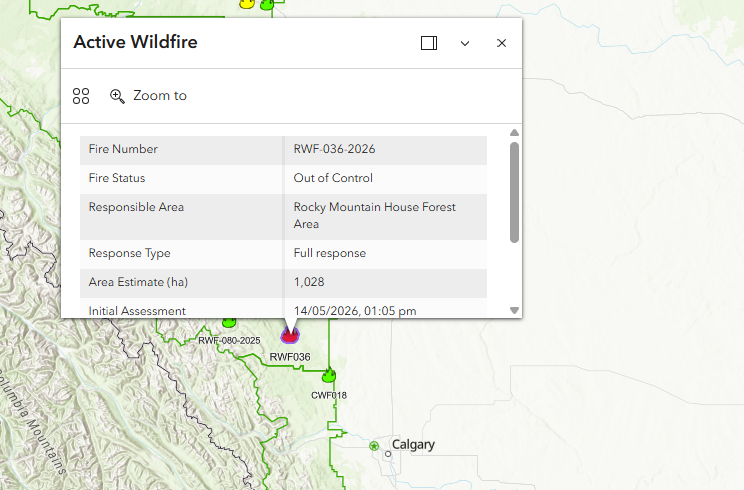Collapse the popup with the chevron
Screen dimensions: 744x490
click(x=465, y=43)
